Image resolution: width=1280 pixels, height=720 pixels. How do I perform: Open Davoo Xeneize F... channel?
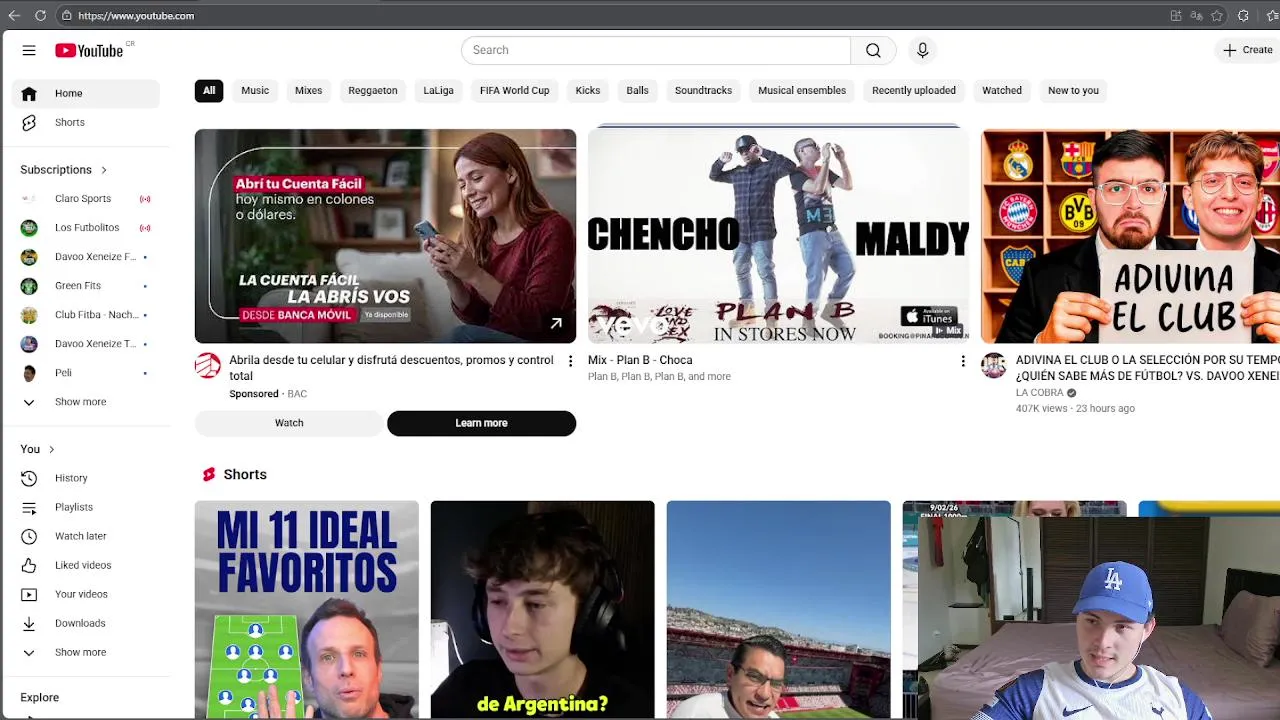(x=86, y=257)
